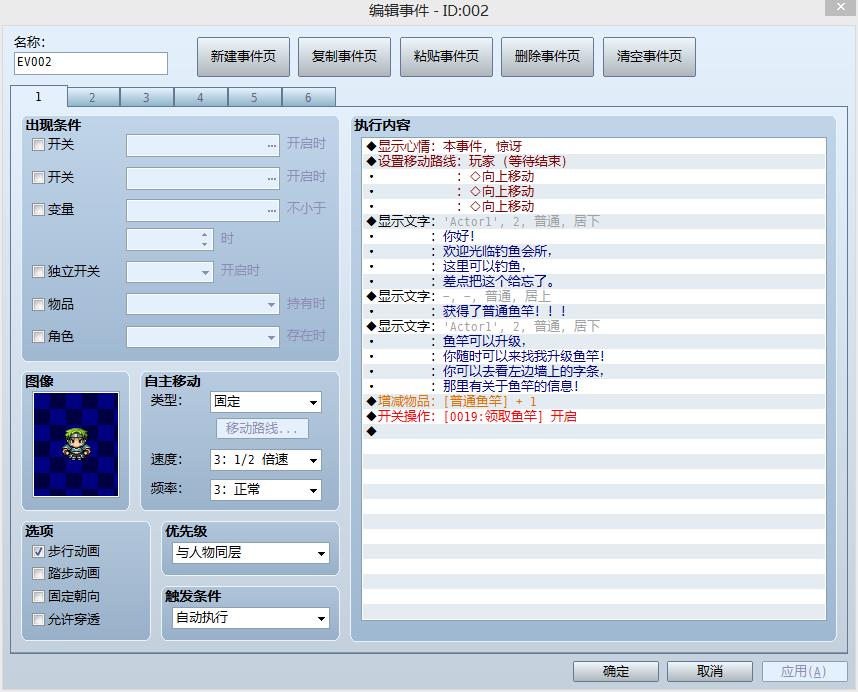Cancel with the 取消 button

(710, 671)
